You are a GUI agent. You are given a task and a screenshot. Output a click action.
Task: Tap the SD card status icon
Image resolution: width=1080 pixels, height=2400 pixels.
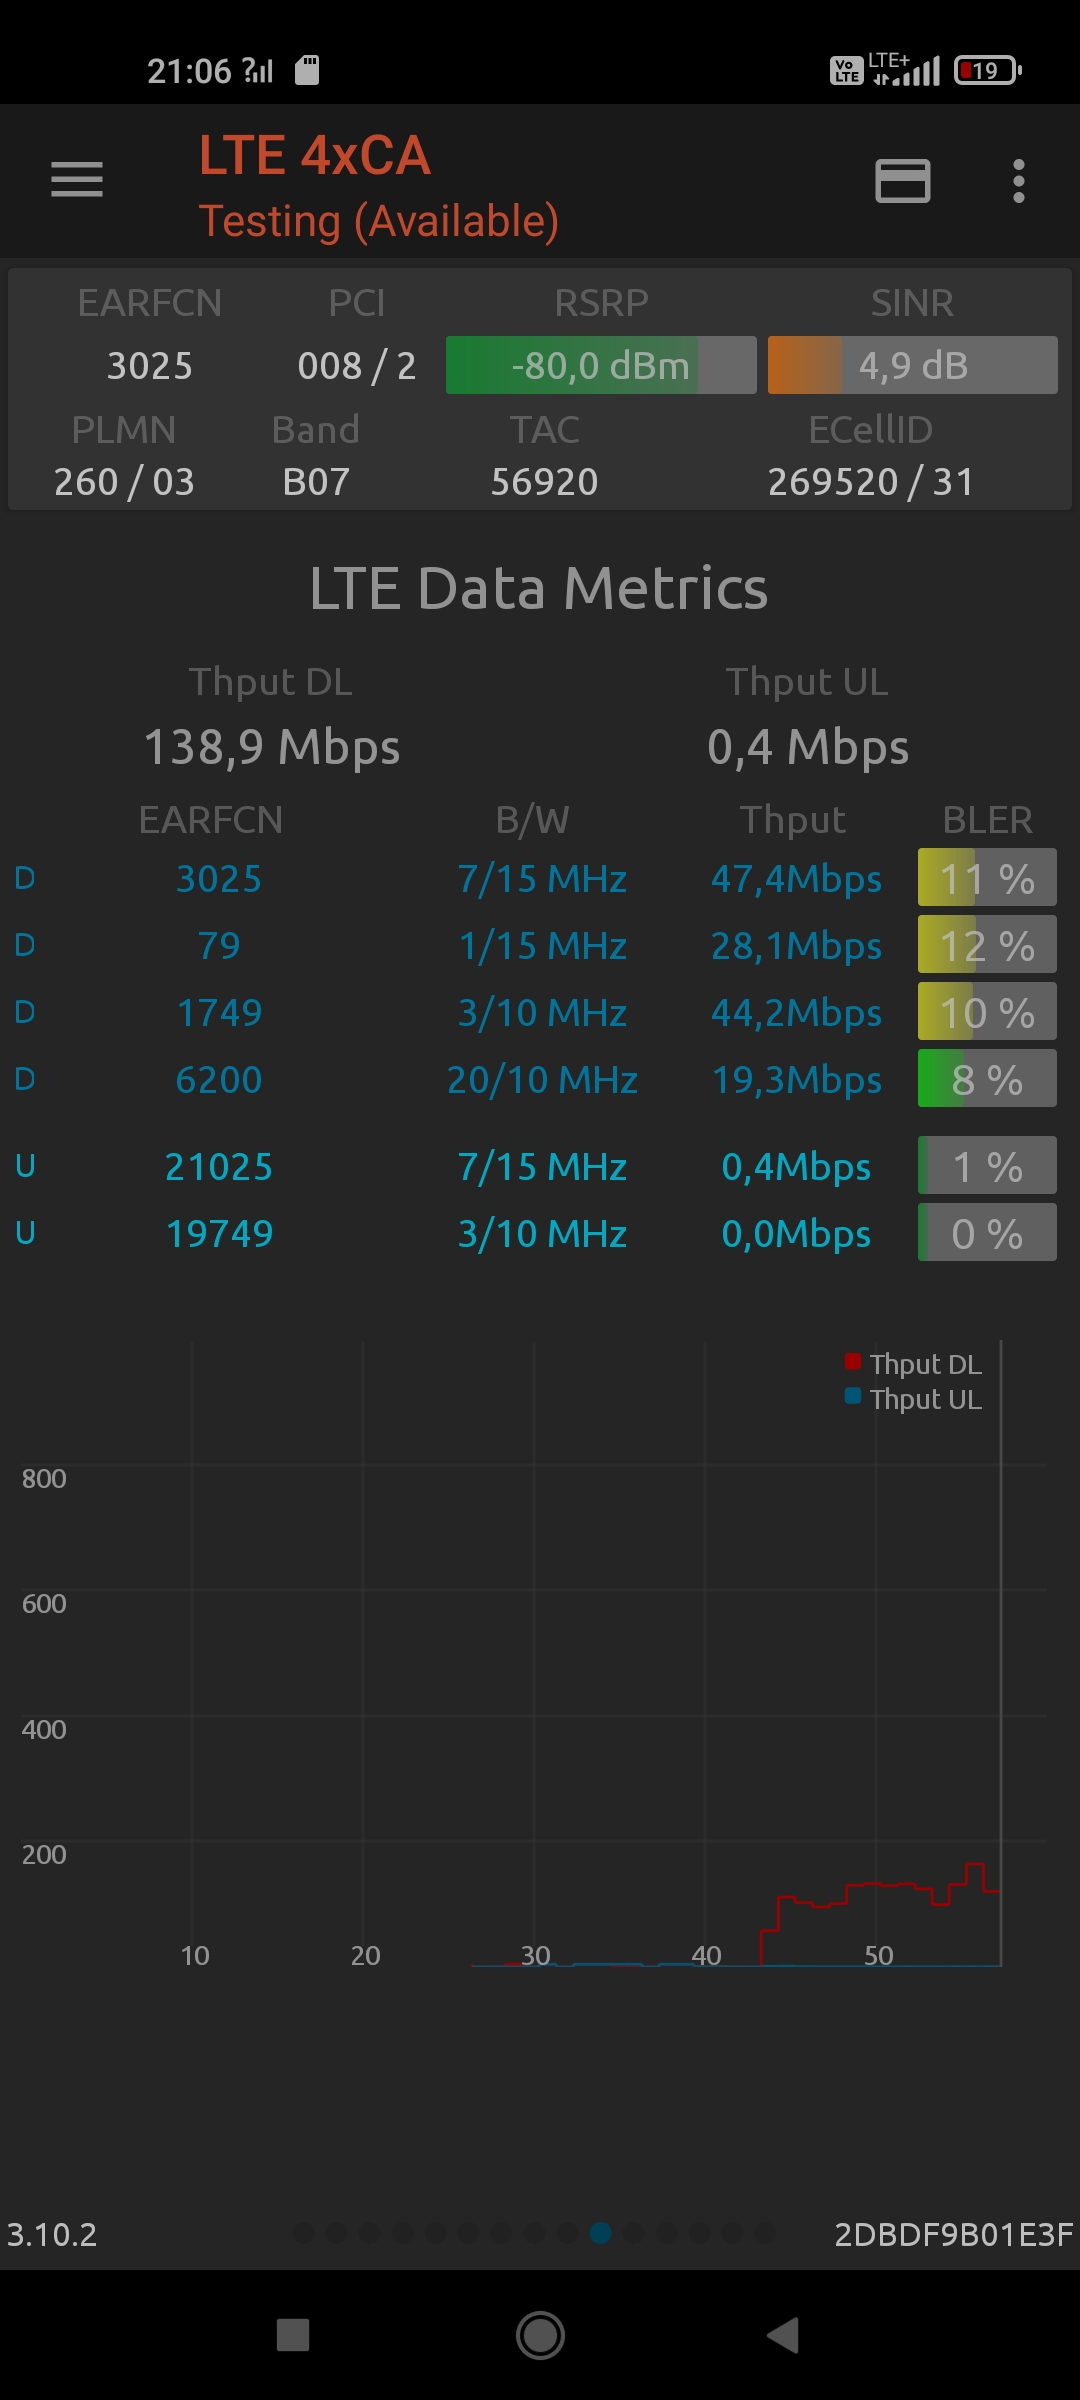(307, 70)
